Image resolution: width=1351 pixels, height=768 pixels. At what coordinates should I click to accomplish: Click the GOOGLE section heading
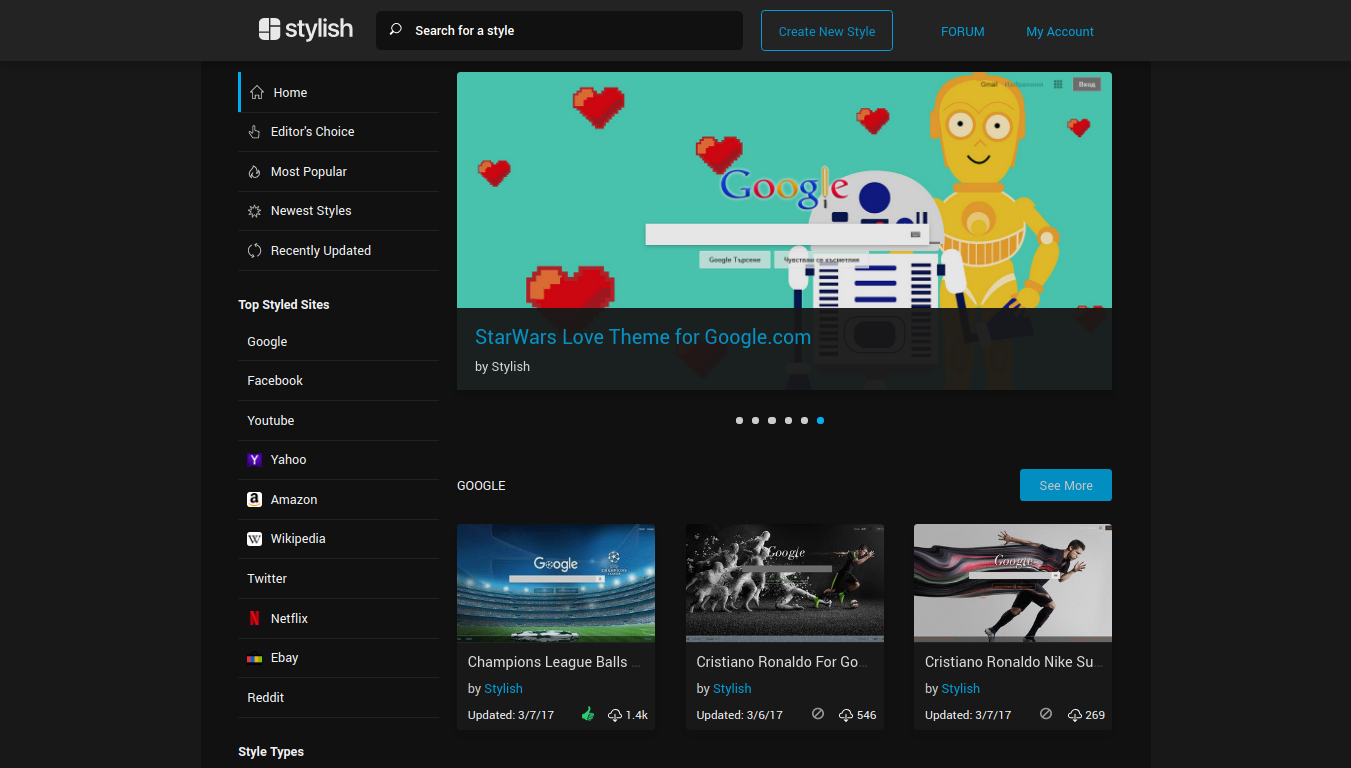(481, 486)
